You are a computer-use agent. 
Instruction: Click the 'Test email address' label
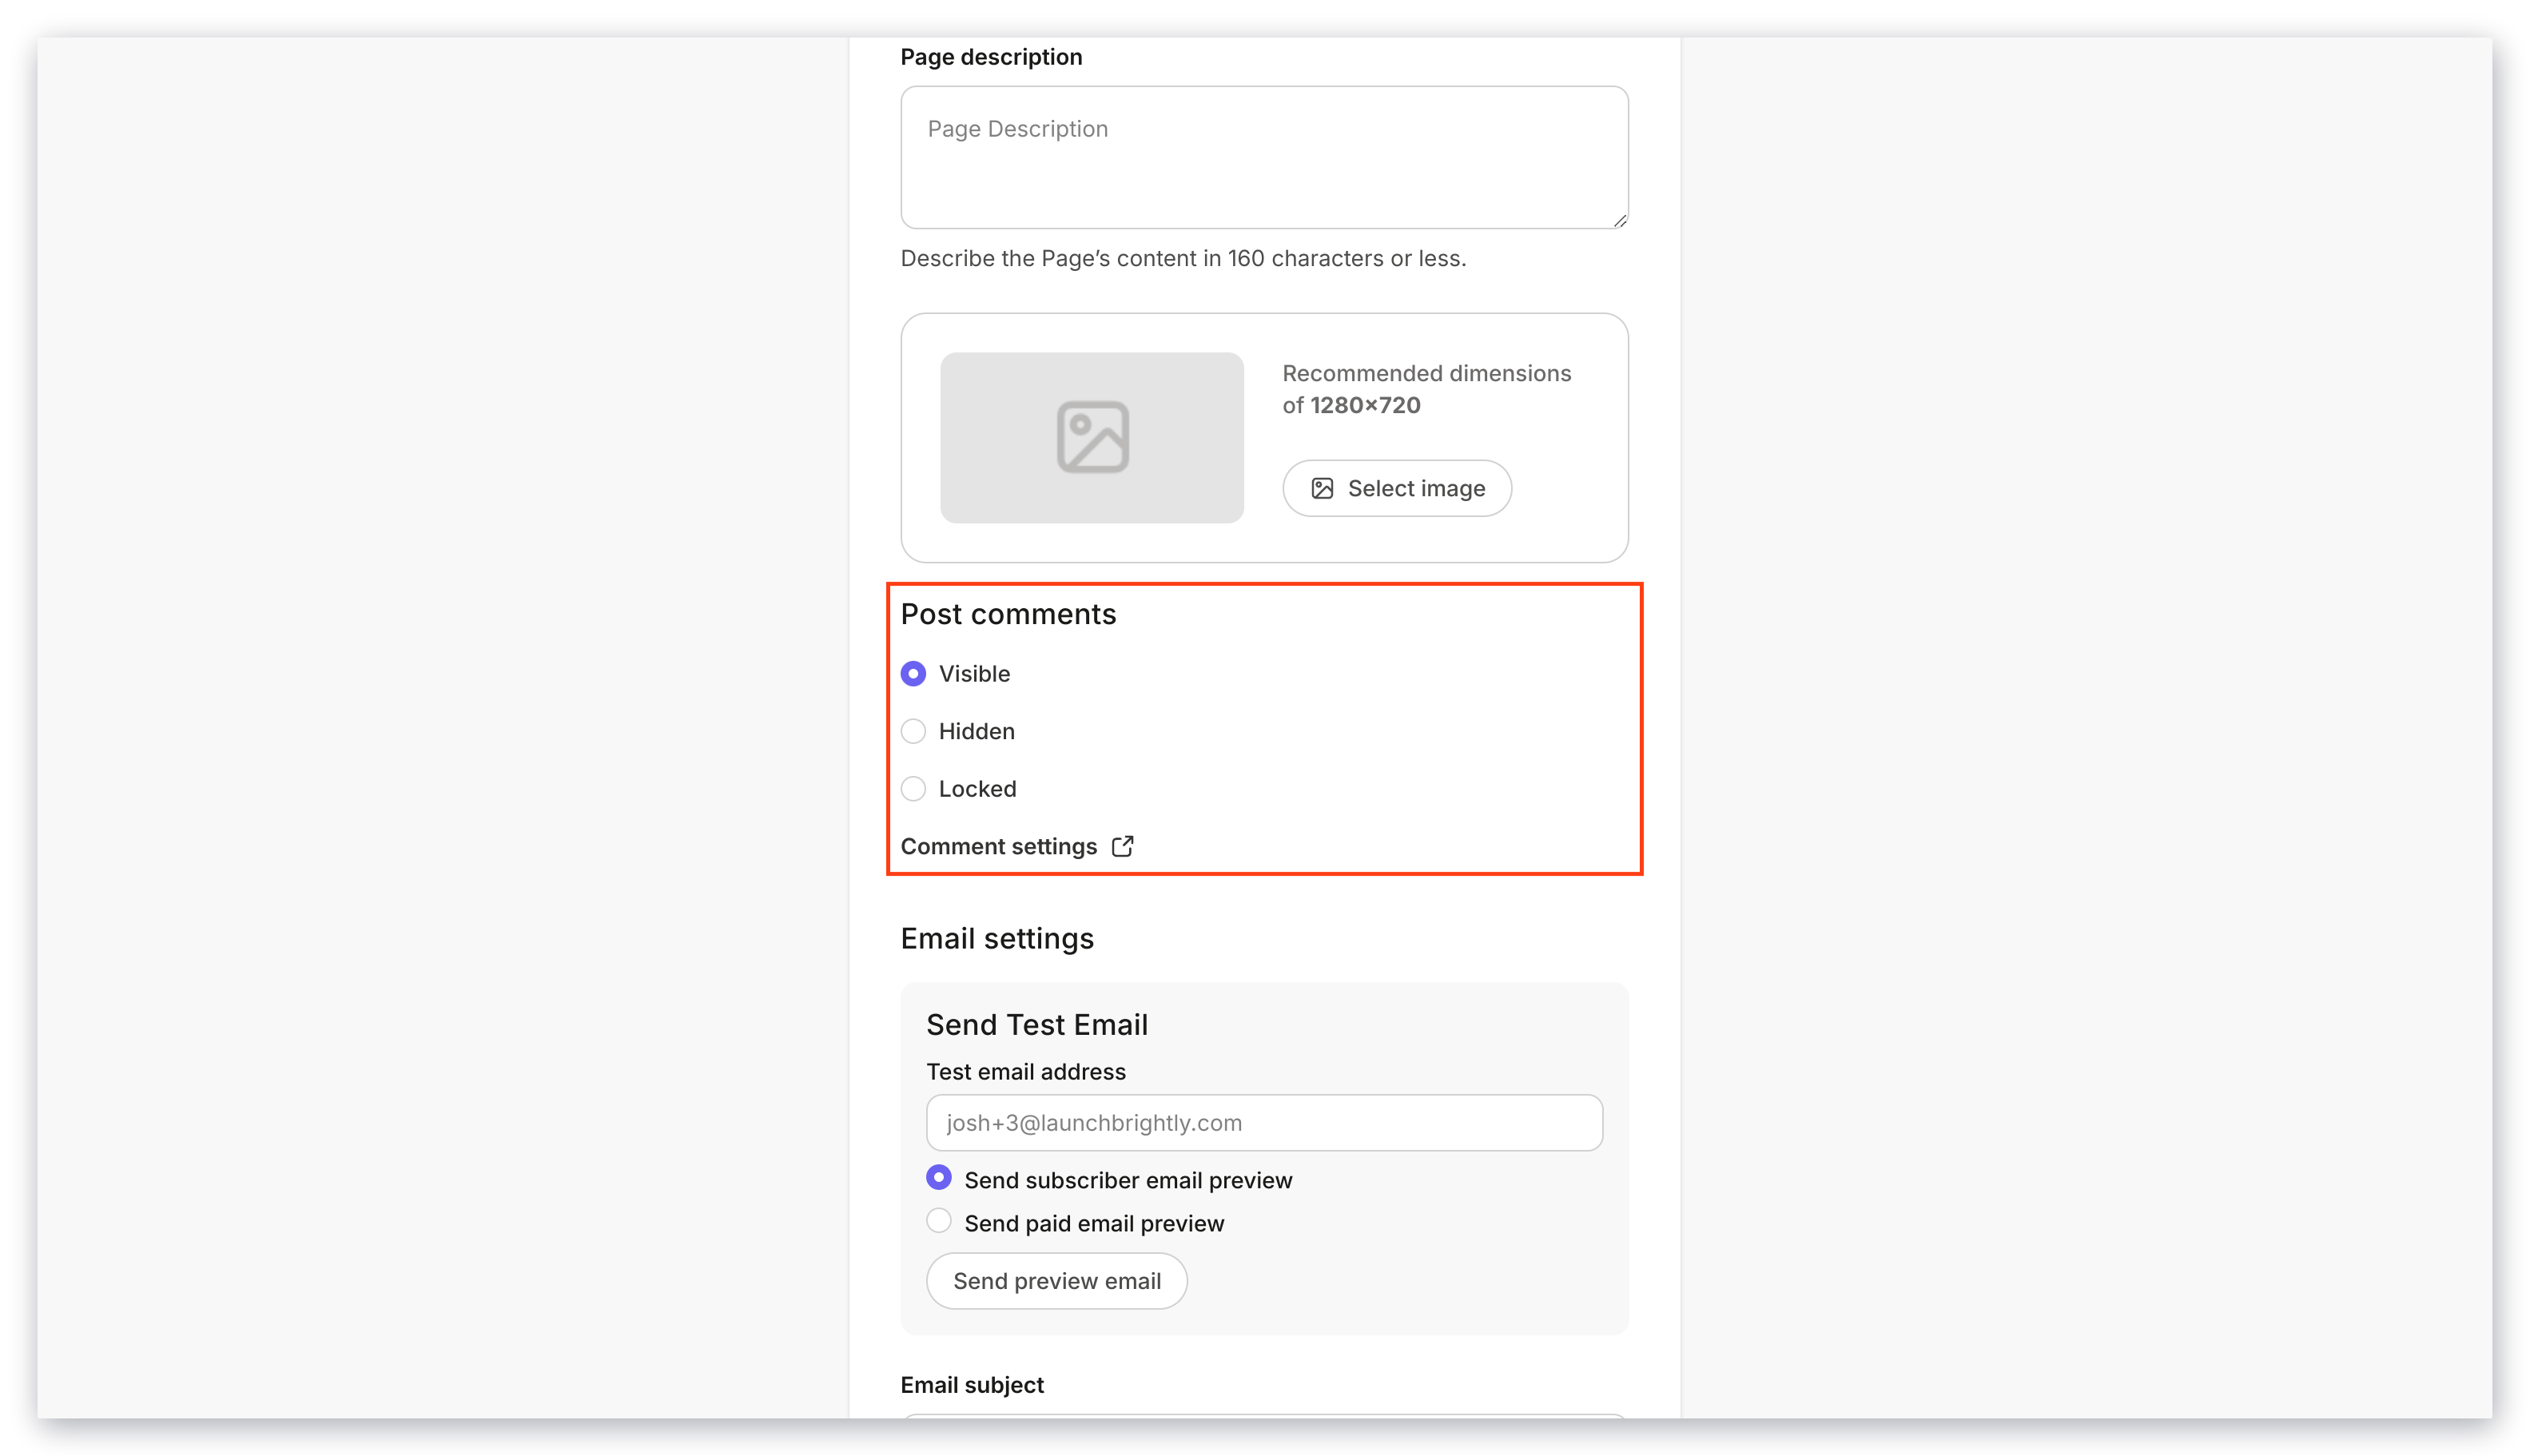(x=1025, y=1071)
